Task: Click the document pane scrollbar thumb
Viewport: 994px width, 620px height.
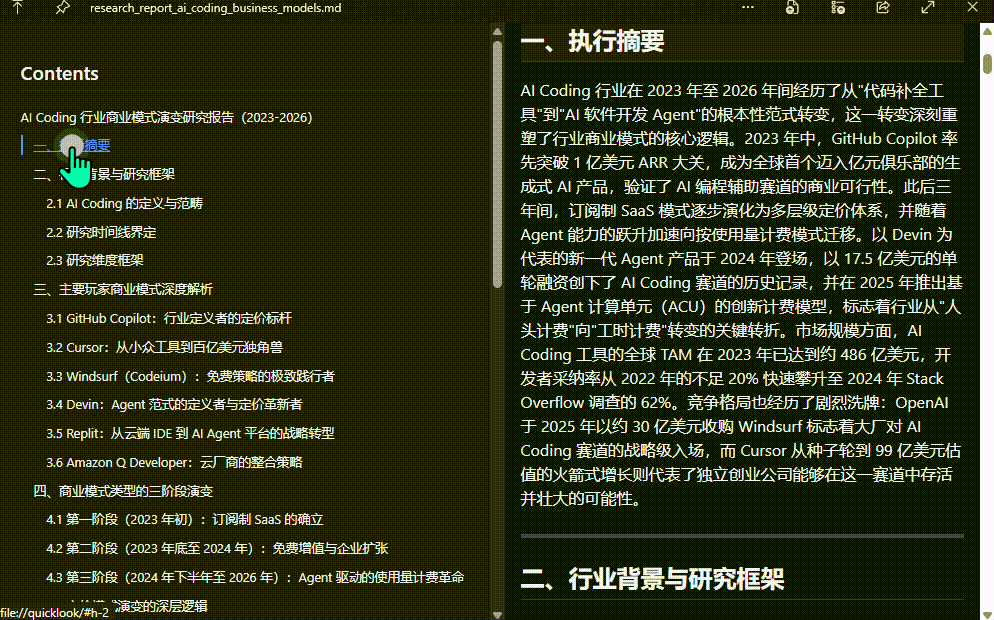Action: coord(987,63)
